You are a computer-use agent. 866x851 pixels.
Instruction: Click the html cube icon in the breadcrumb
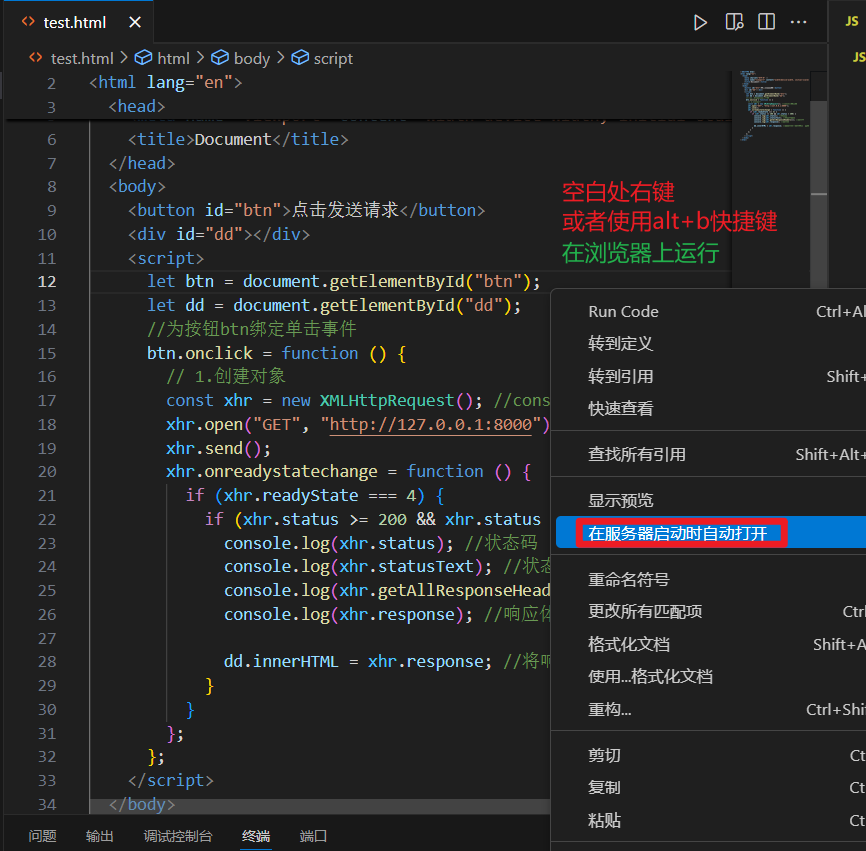[144, 57]
